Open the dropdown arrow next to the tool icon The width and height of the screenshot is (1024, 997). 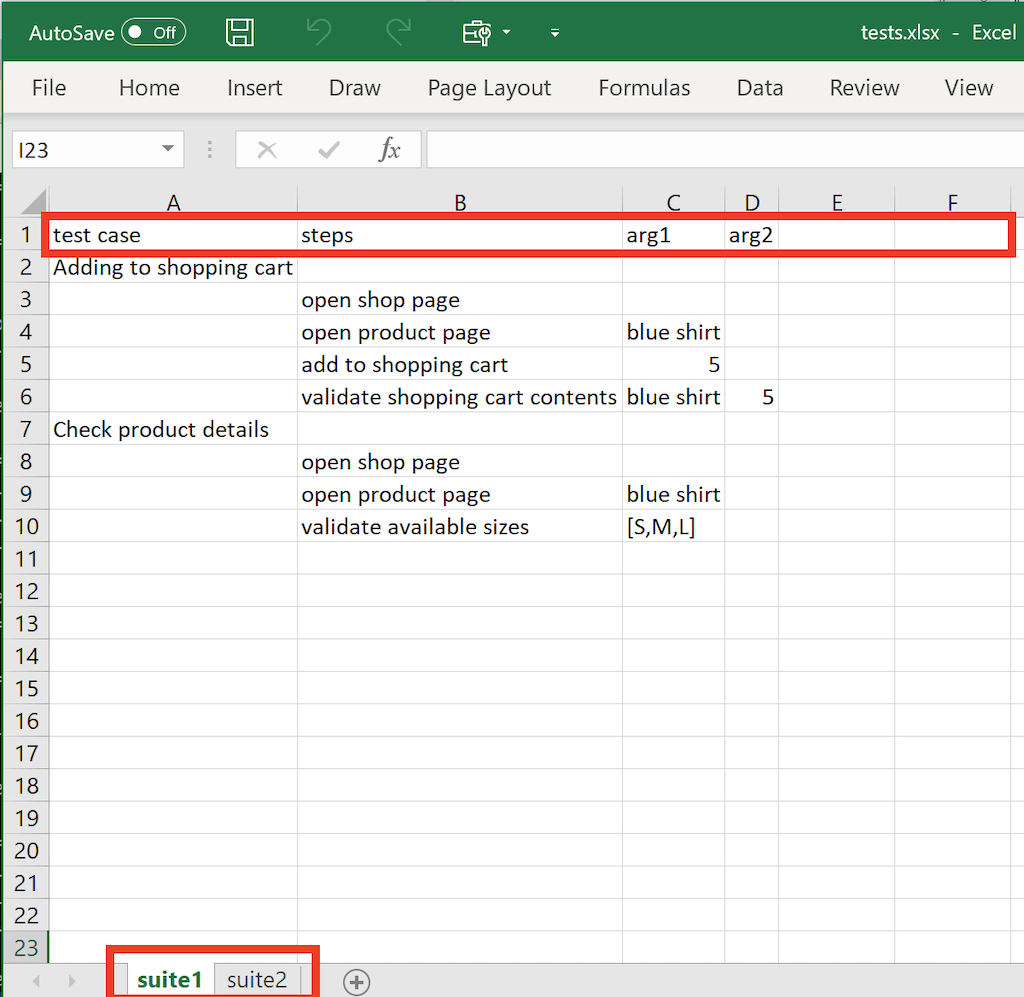click(x=506, y=32)
